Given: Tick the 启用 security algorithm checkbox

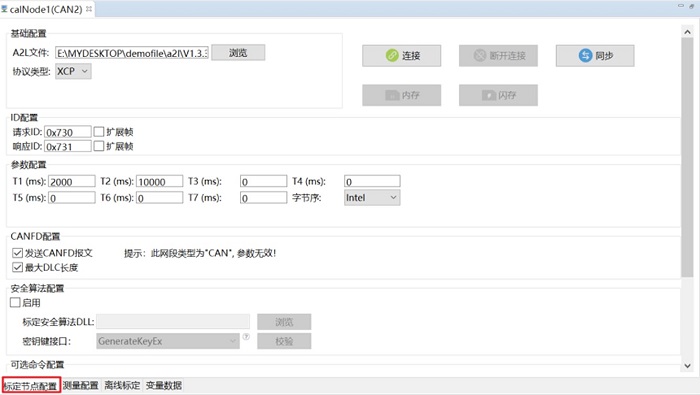Looking at the screenshot, I should click(x=15, y=303).
